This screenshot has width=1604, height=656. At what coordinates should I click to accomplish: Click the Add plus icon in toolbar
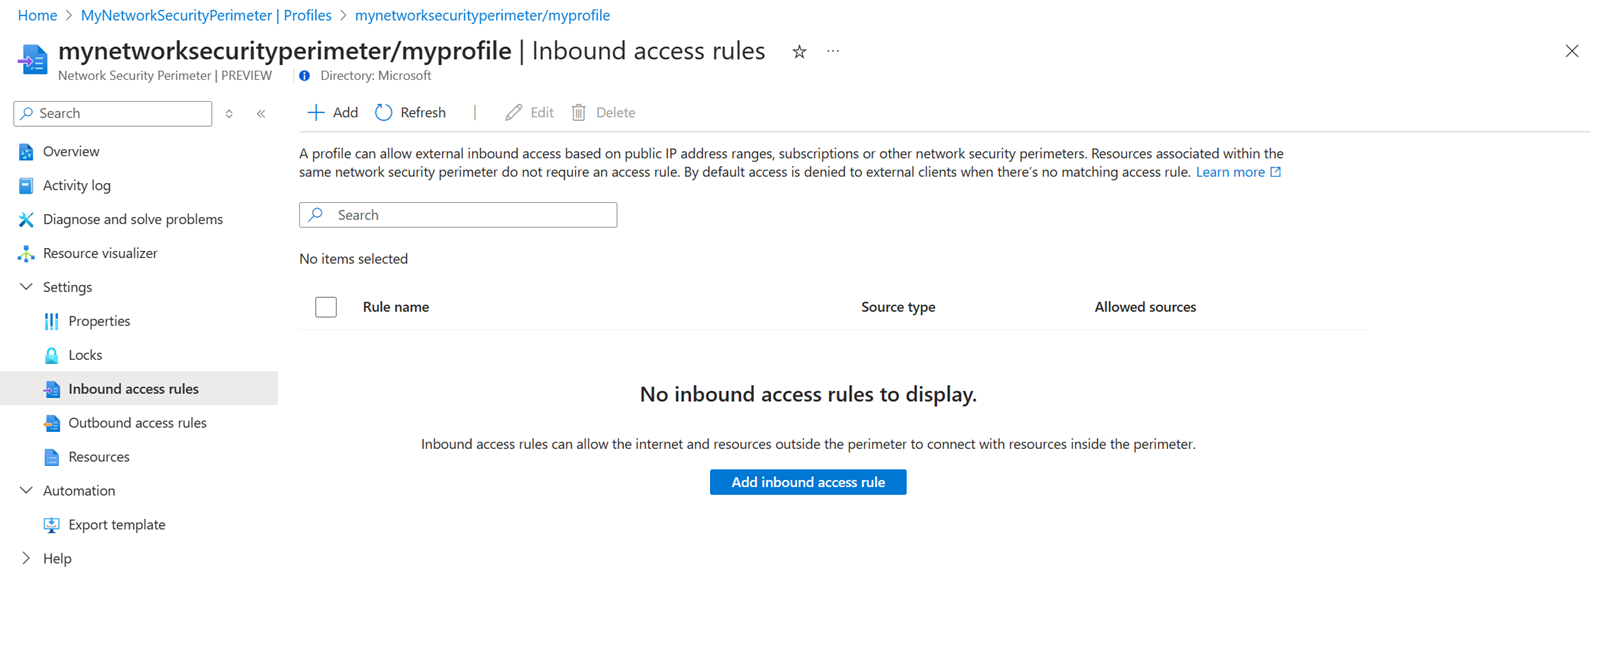(x=316, y=113)
